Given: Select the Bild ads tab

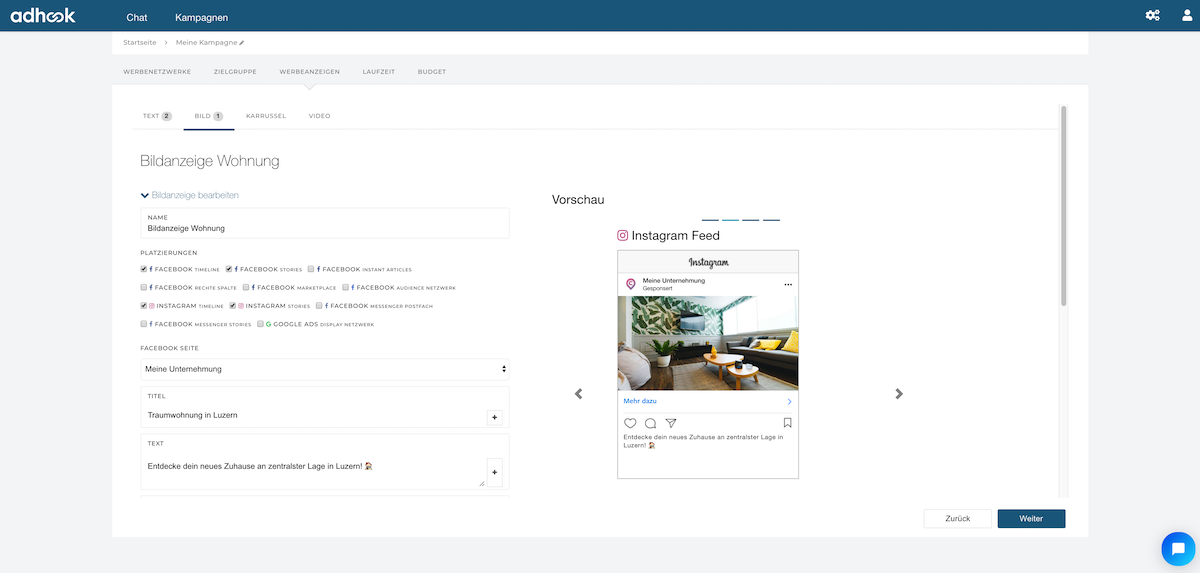Looking at the screenshot, I should pyautogui.click(x=208, y=116).
